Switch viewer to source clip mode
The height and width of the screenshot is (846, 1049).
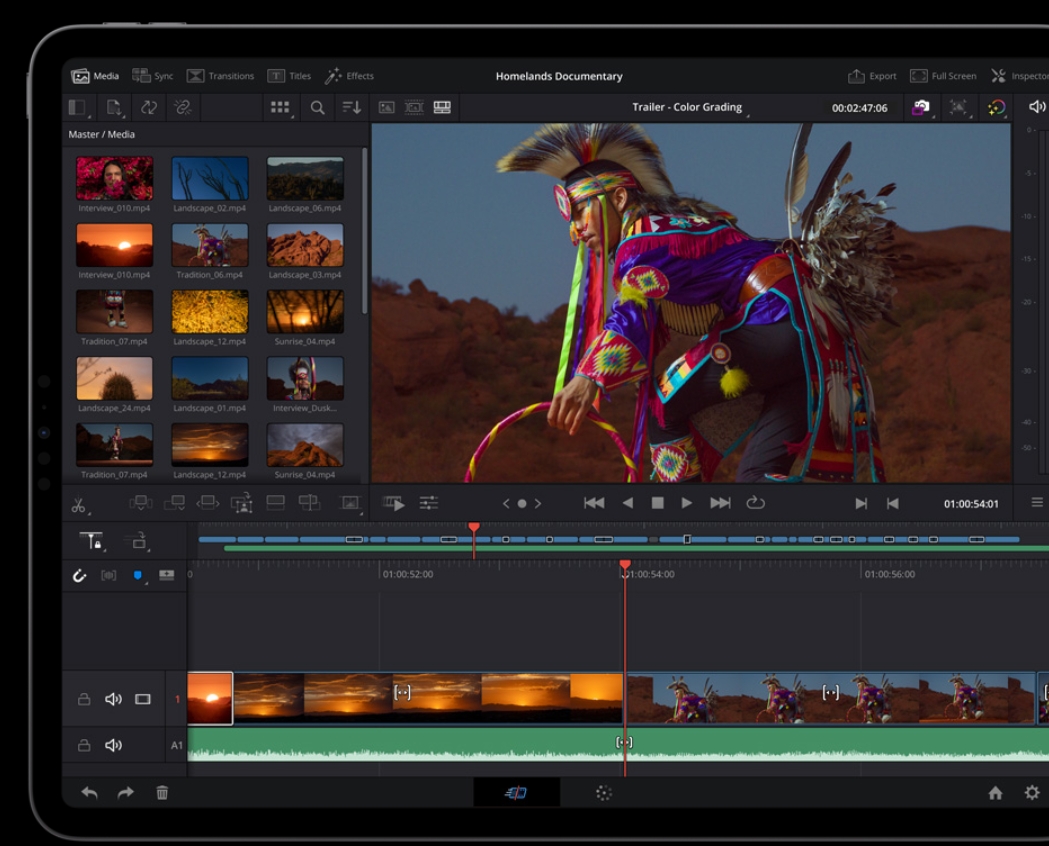click(x=387, y=108)
